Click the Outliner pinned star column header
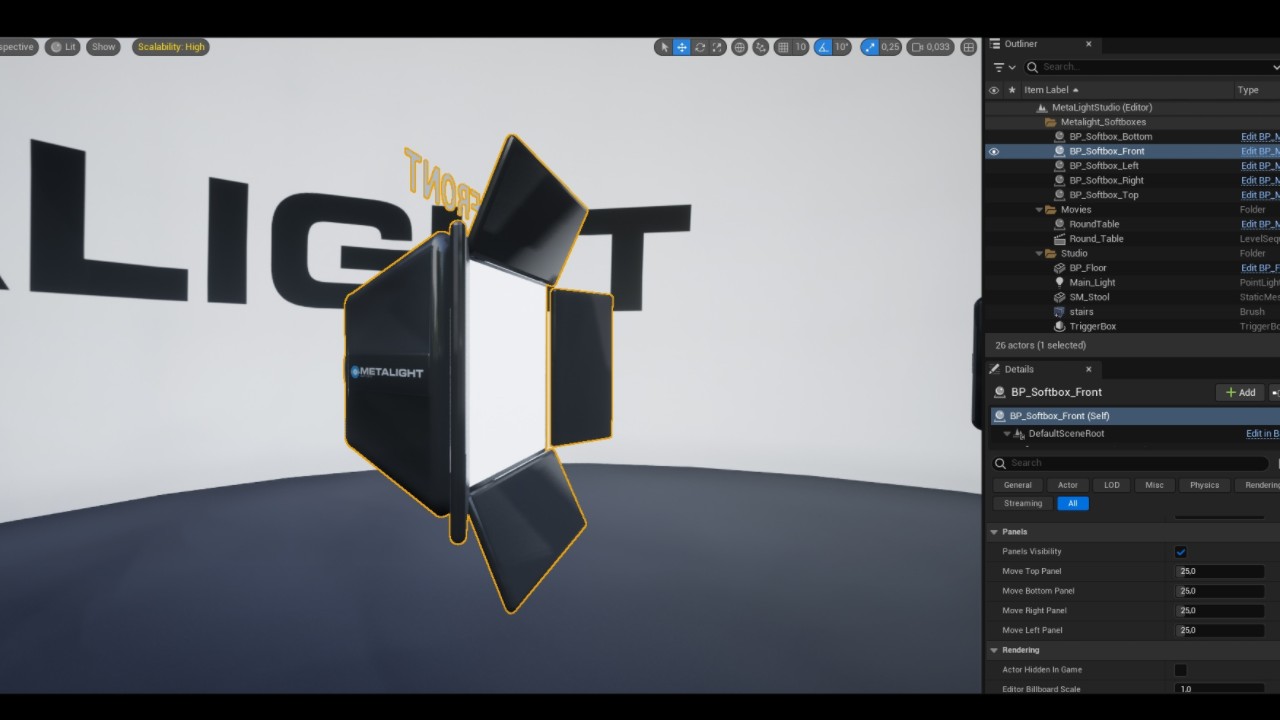Screen dimensions: 1280x720 click(x=1011, y=90)
